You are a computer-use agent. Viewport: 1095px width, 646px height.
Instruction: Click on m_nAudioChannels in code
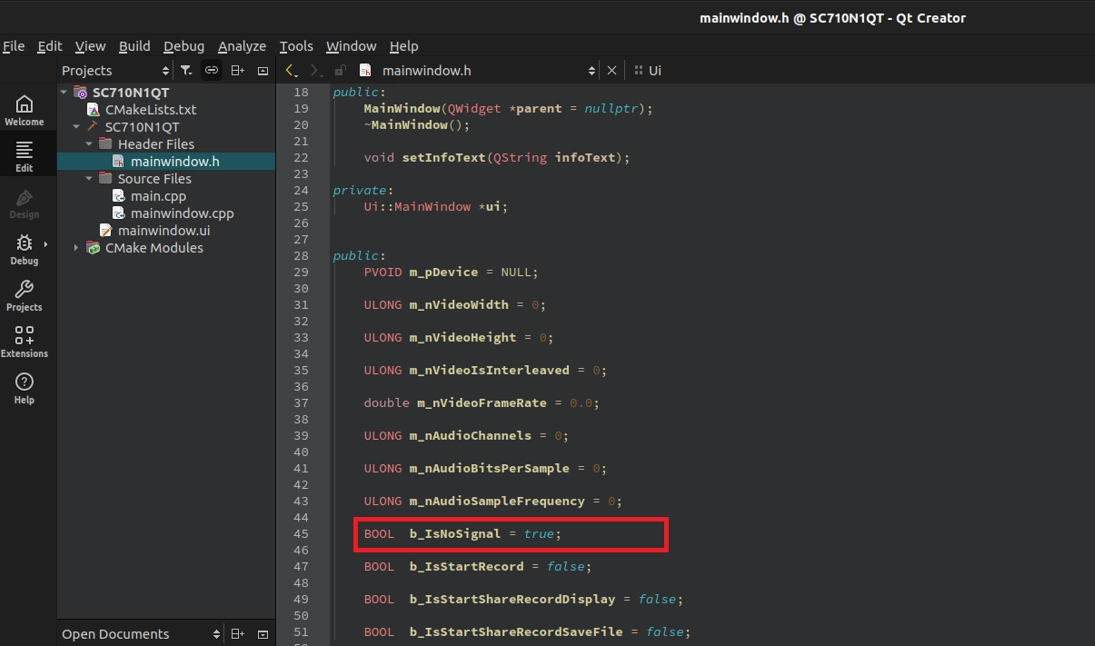pos(470,436)
